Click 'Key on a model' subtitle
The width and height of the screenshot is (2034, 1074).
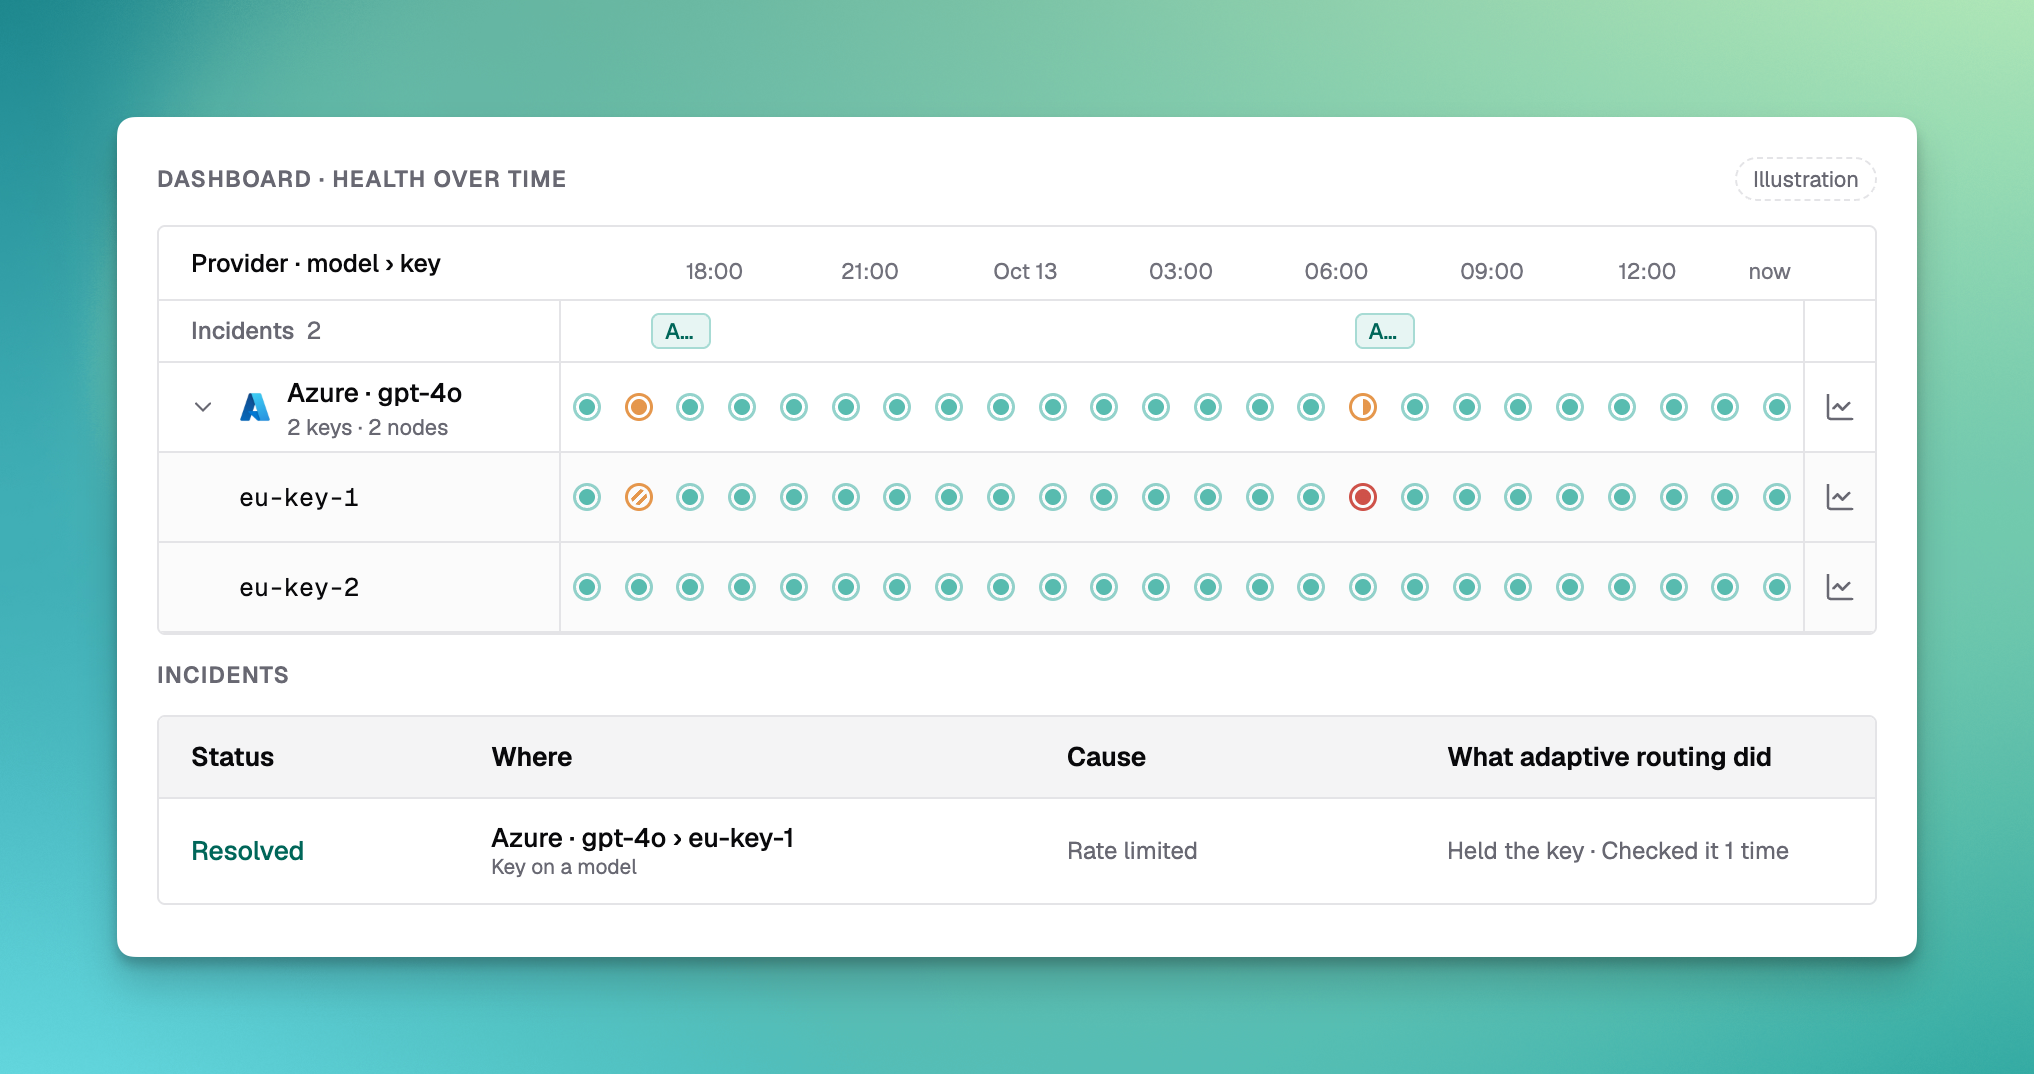(x=564, y=867)
